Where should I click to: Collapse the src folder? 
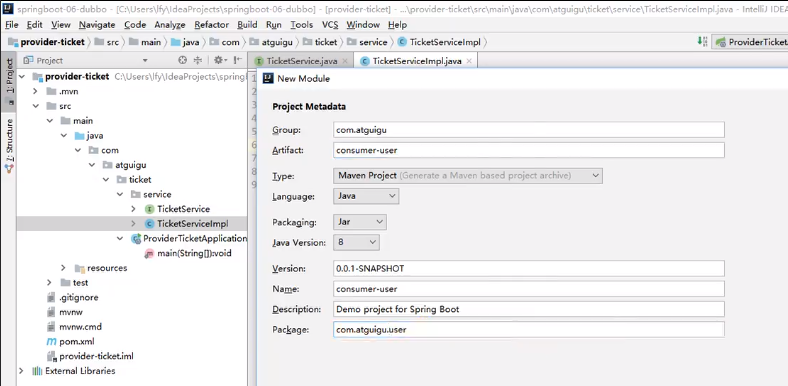[35, 106]
